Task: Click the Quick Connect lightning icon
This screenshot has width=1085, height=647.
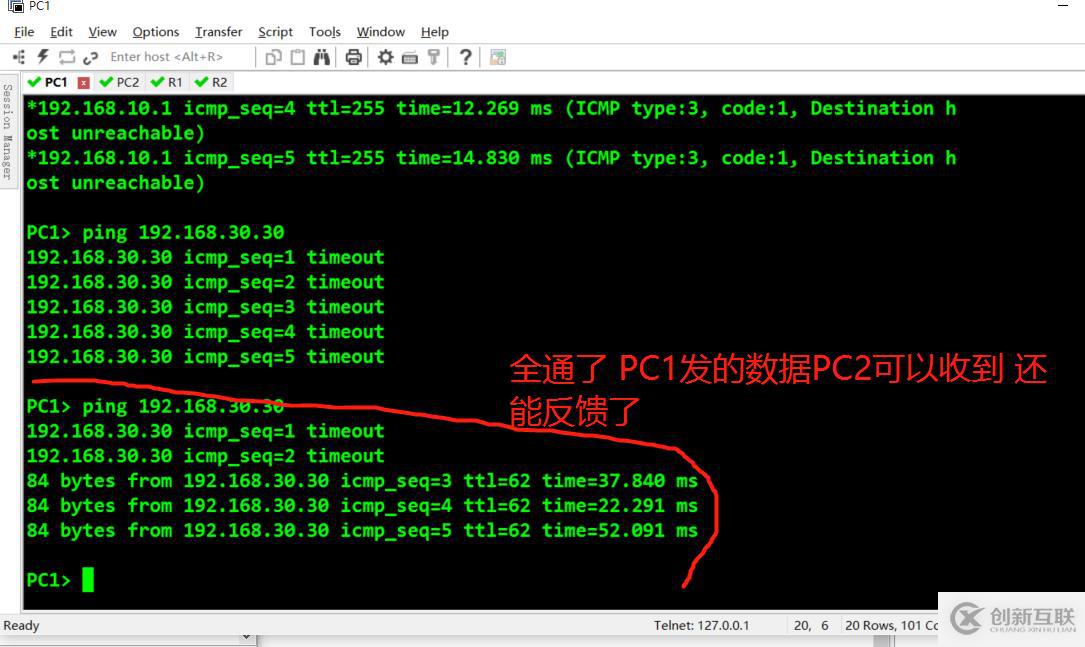Action: coord(43,57)
